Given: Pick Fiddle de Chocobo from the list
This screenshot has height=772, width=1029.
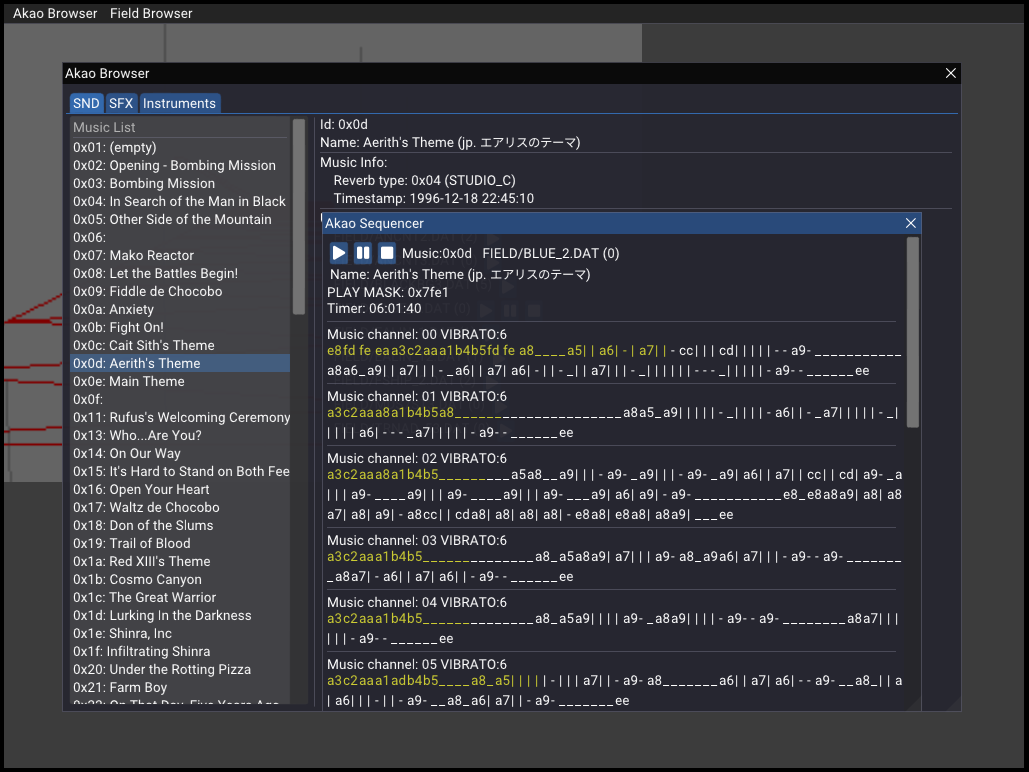Looking at the screenshot, I should click(x=147, y=291).
